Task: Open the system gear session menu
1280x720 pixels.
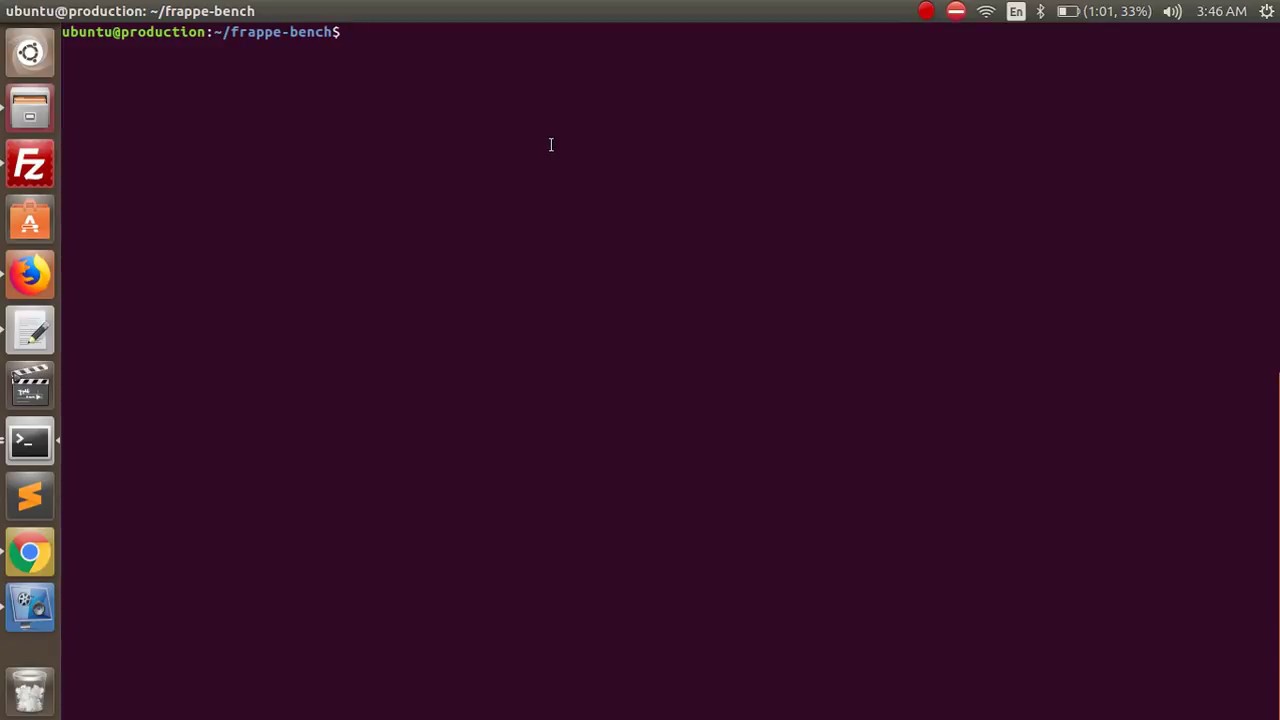Action: (x=1266, y=11)
